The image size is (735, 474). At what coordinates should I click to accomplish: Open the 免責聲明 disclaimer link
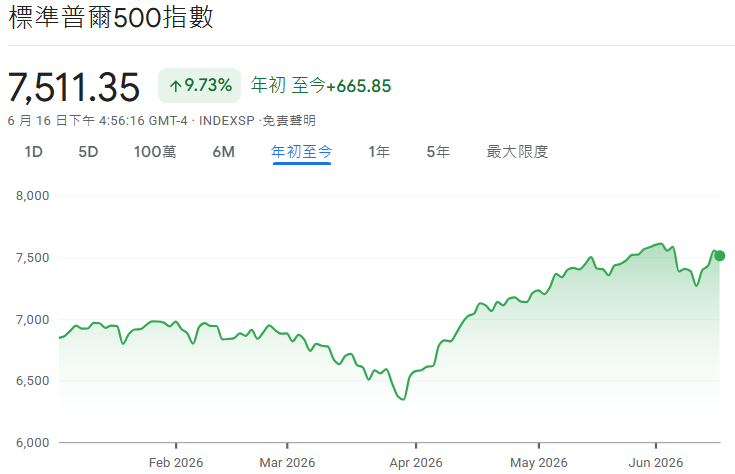pyautogui.click(x=289, y=121)
